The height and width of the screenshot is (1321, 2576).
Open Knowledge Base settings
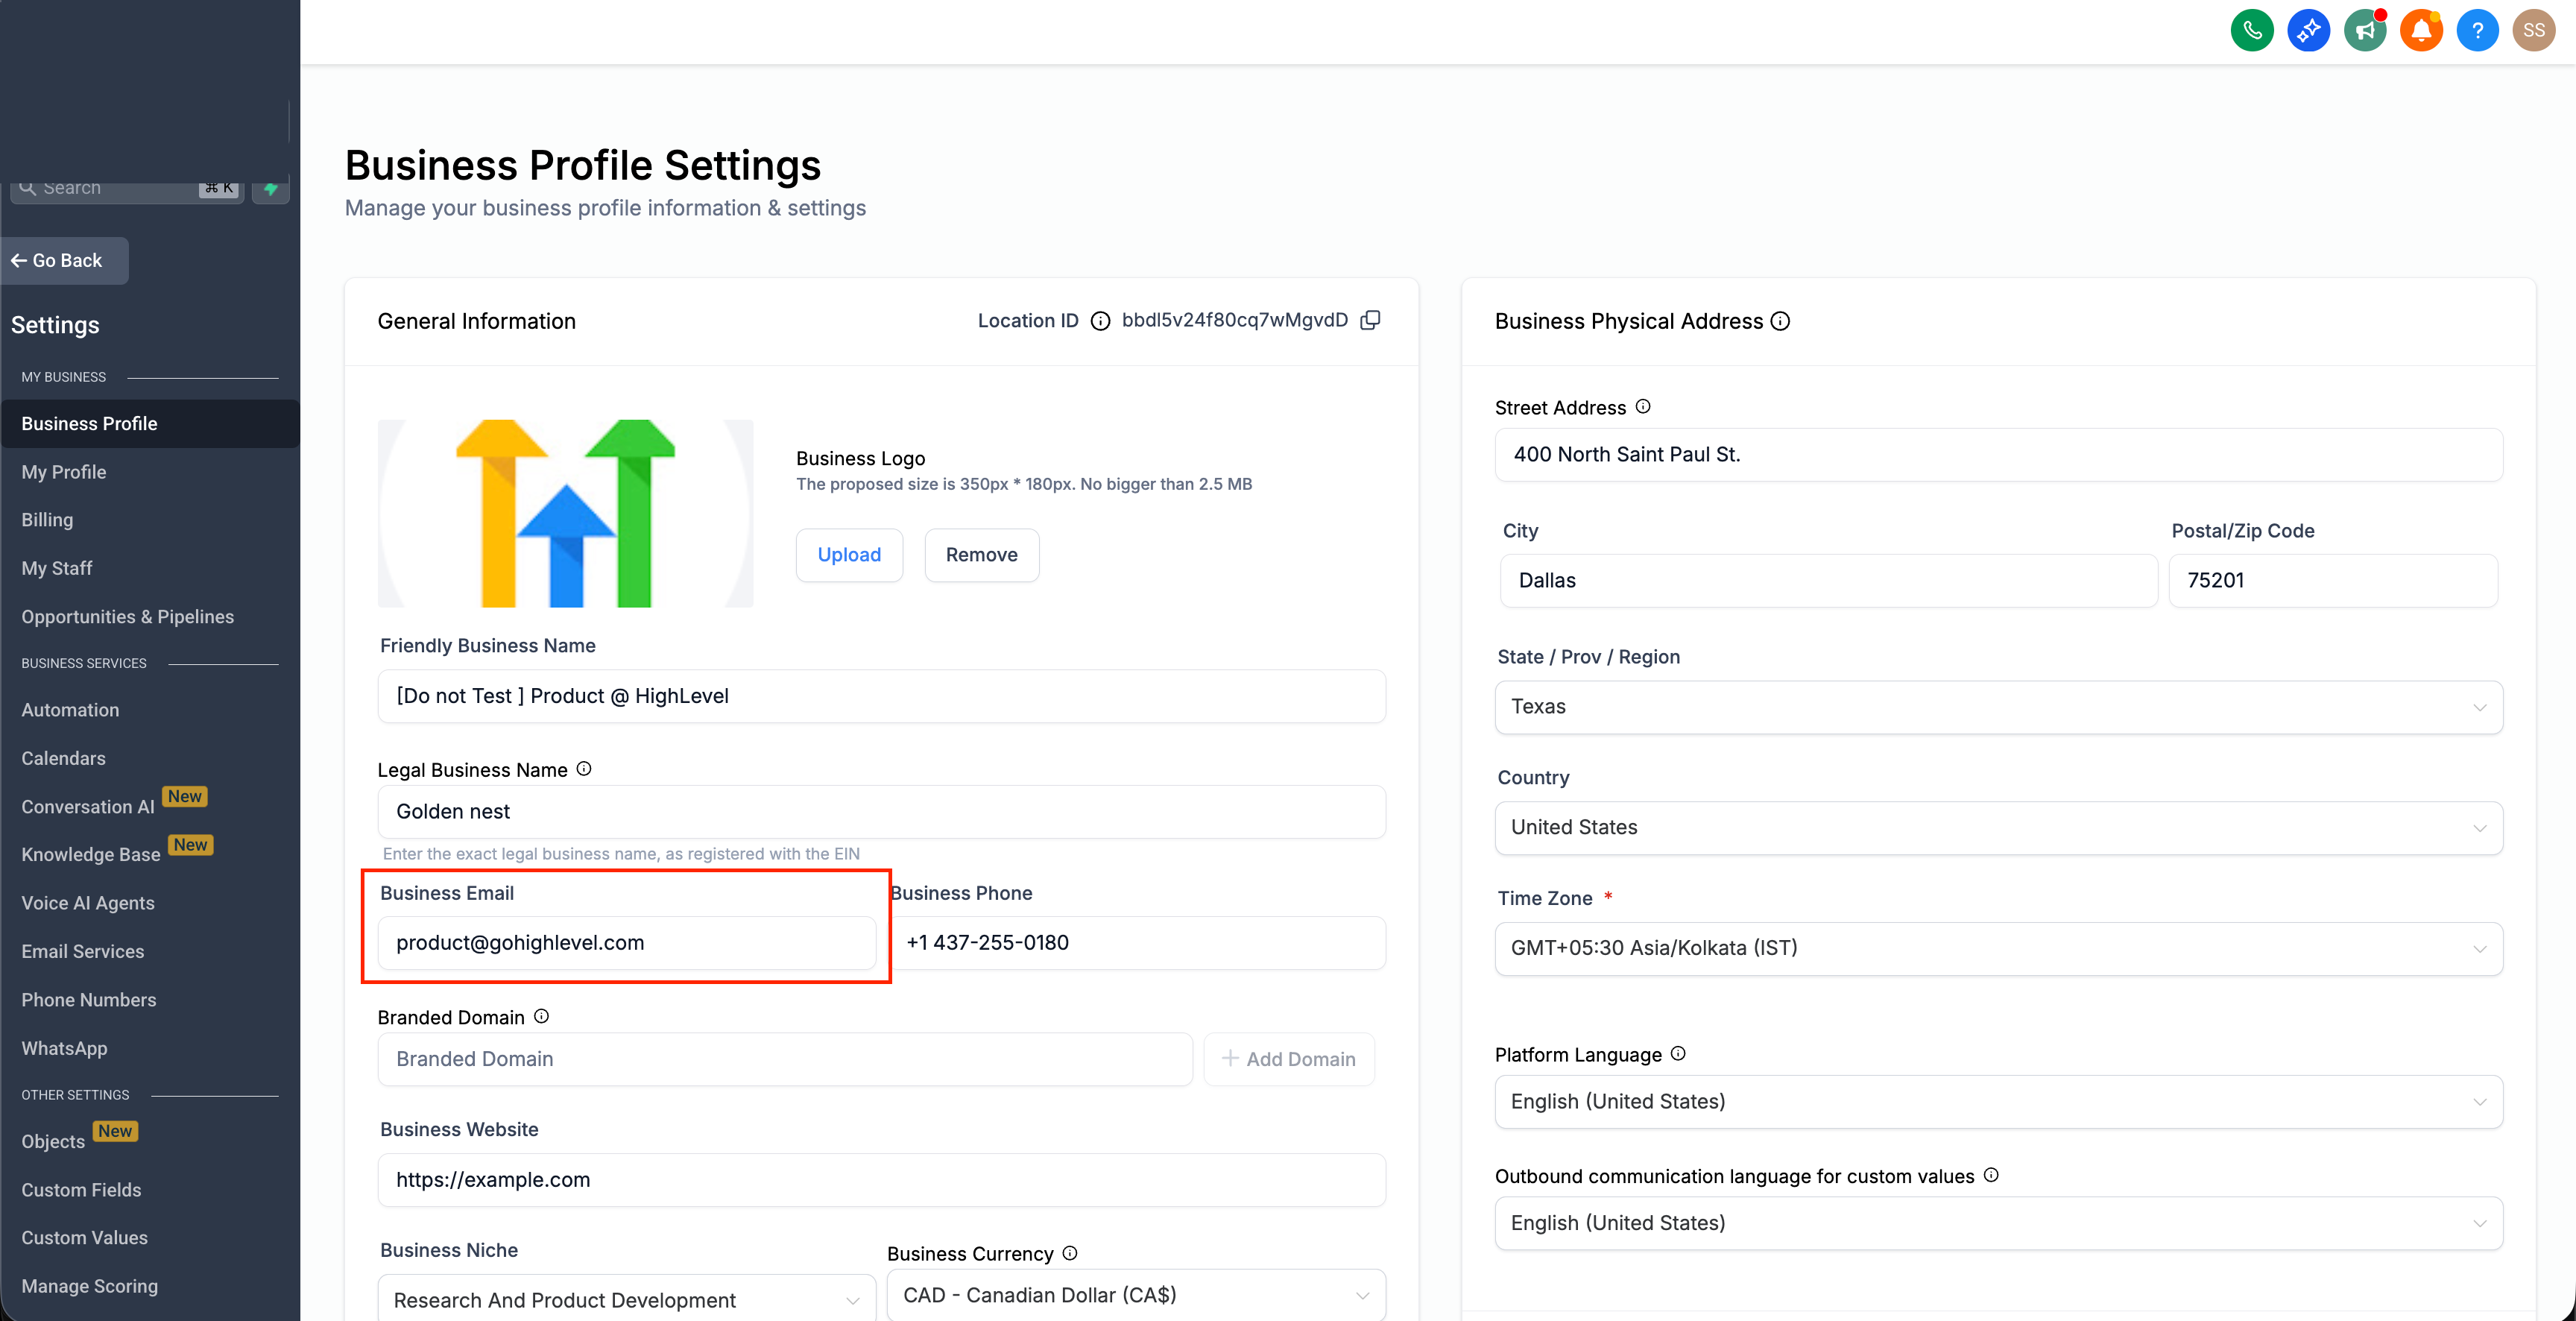(91, 855)
